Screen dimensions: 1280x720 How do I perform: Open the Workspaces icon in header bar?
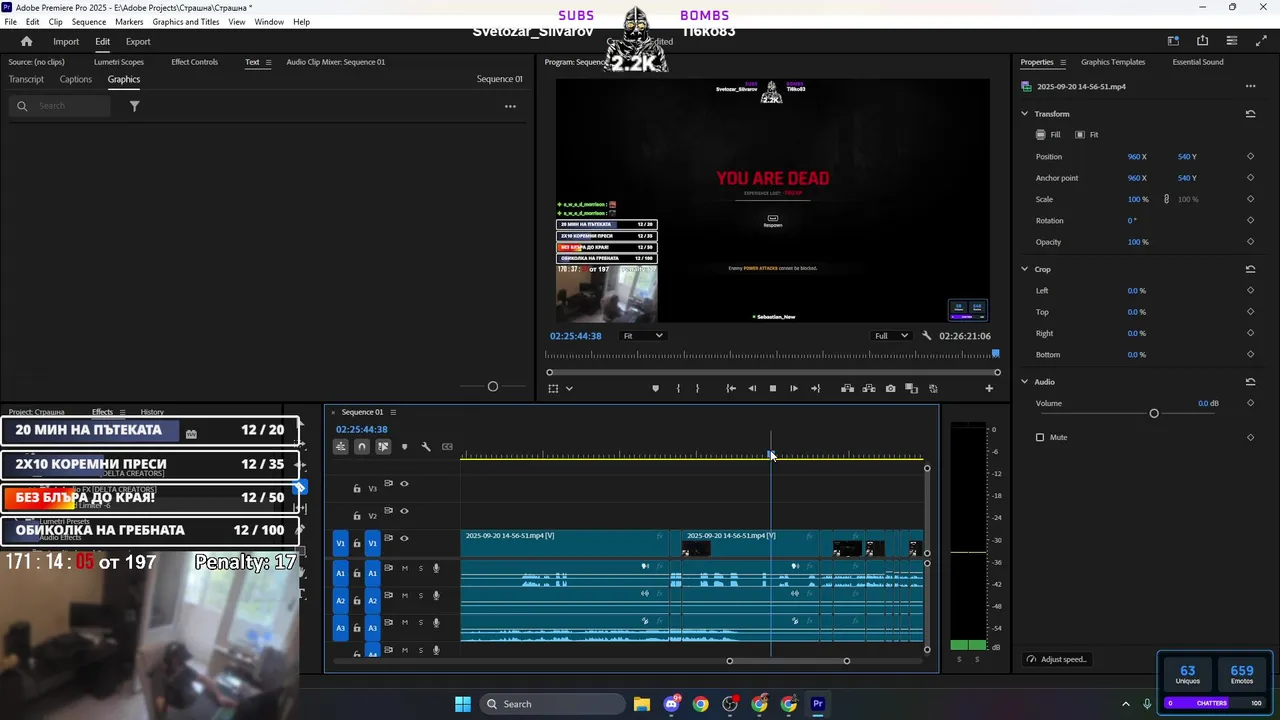(x=1173, y=41)
